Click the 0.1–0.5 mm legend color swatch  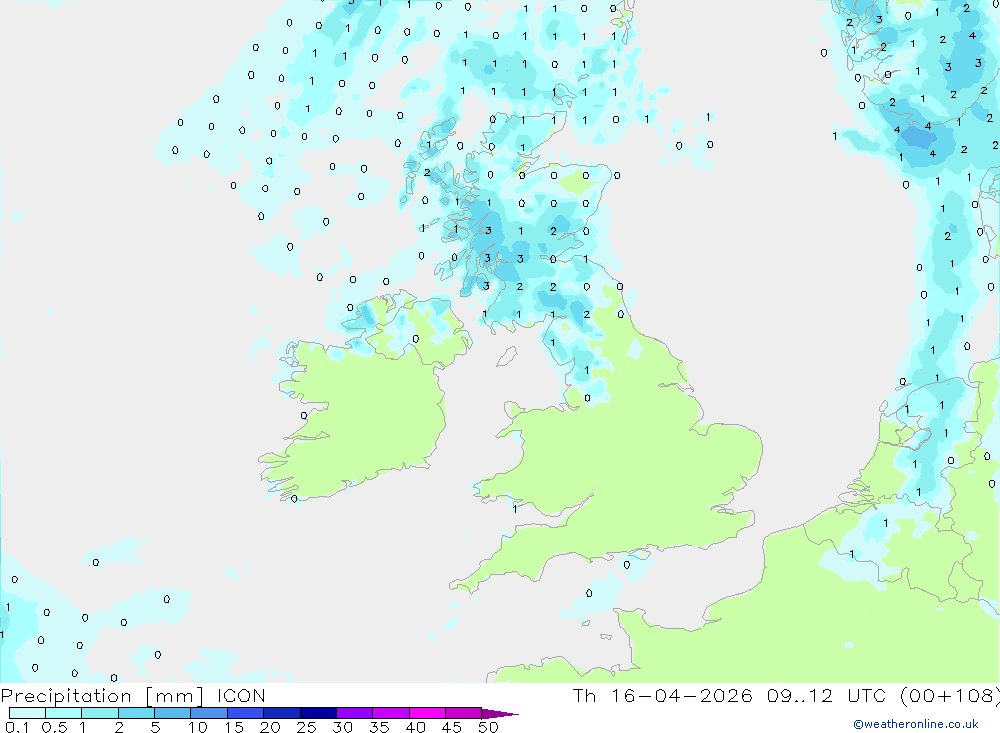click(27, 713)
